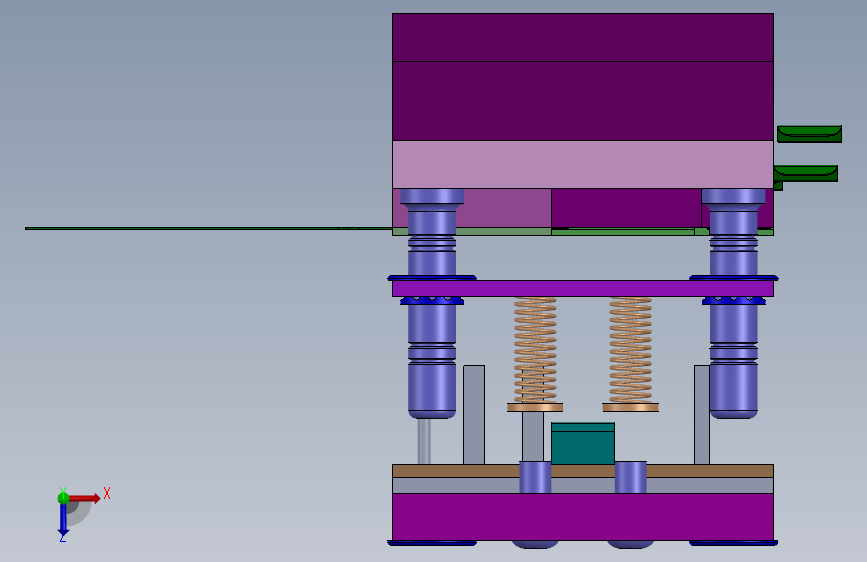Viewport: 867px width, 562px height.
Task: Select the second dark purple block below top plate
Action: 583,101
